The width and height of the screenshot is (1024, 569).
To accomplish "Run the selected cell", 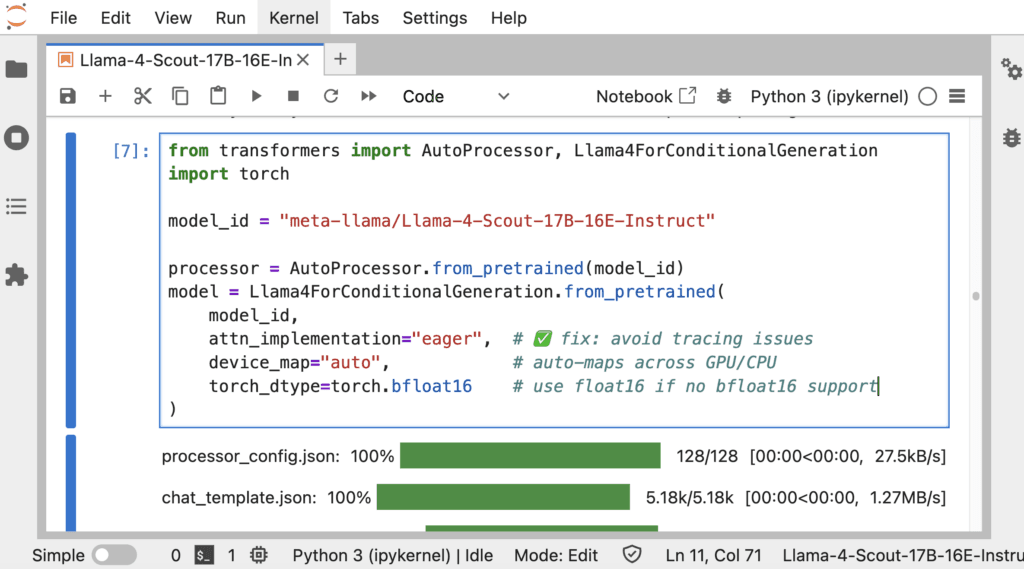I will pyautogui.click(x=256, y=97).
